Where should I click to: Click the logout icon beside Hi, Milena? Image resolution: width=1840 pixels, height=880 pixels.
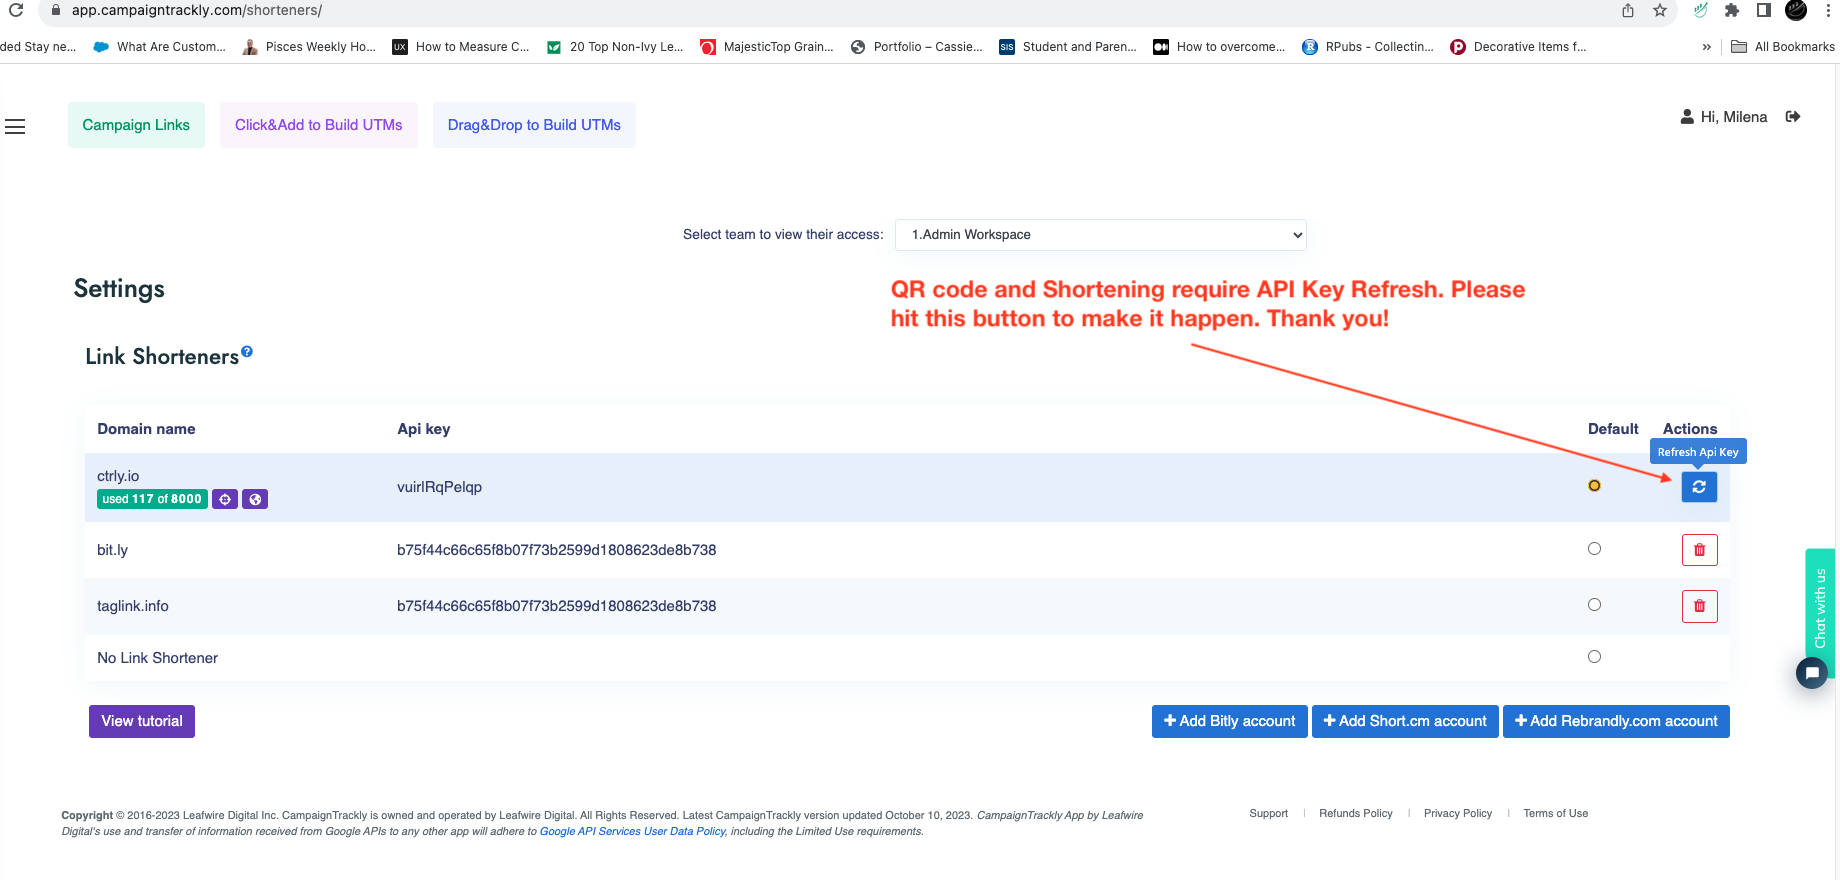[1793, 117]
